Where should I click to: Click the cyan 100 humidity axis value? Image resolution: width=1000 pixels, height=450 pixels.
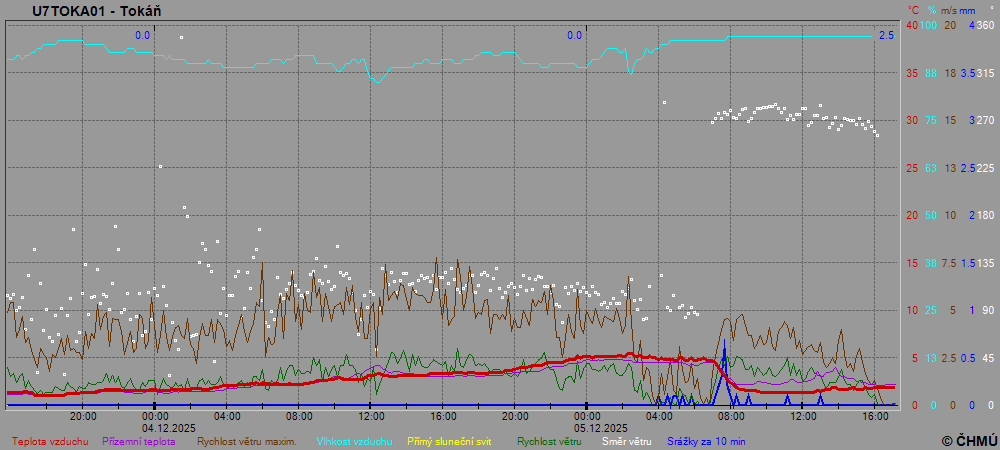click(x=929, y=25)
